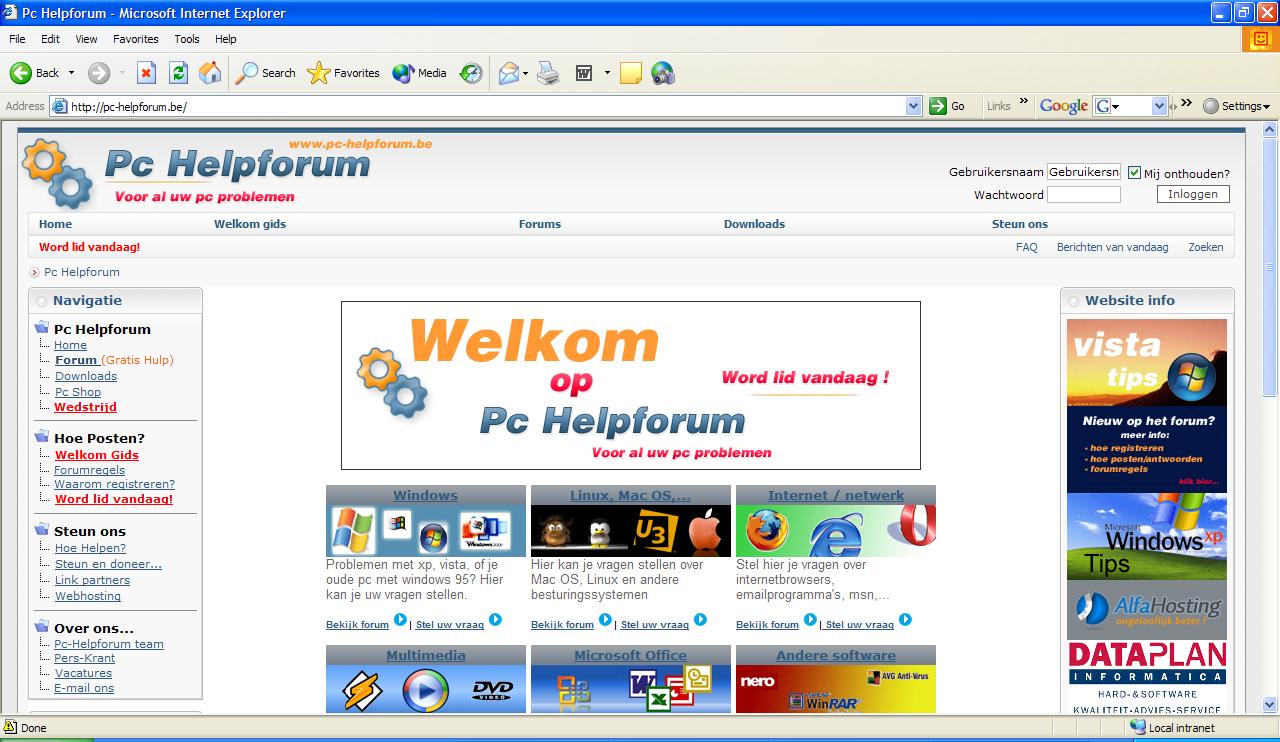Click the Google toolbar logo
Screen dimensions: 1280x742
1063,106
